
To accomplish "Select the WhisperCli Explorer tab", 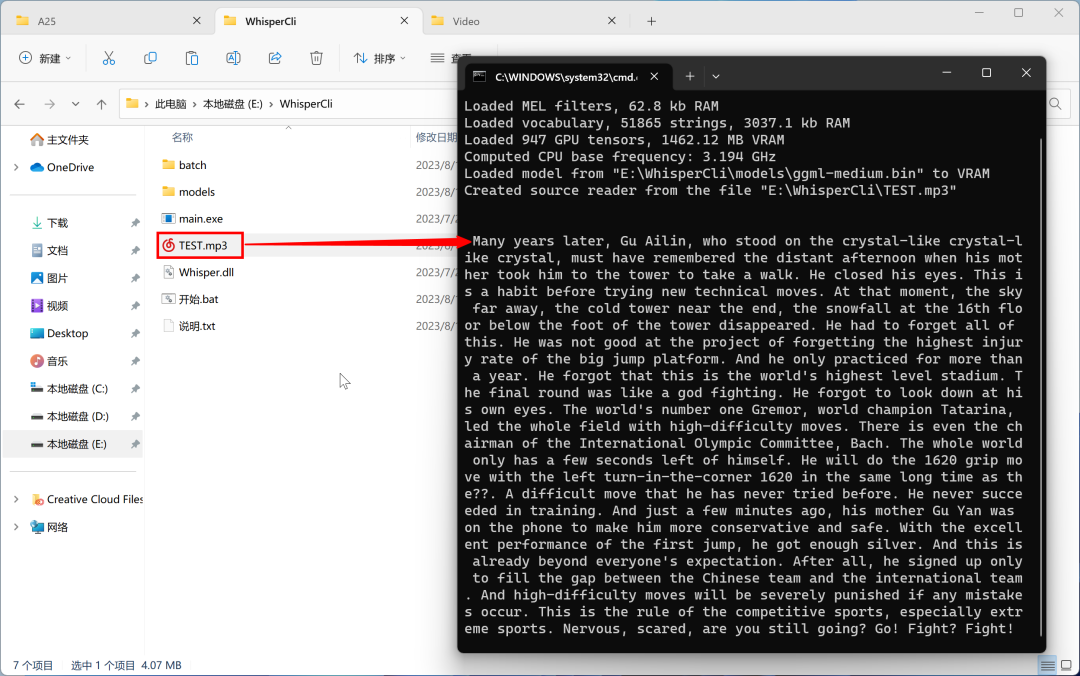I will [x=318, y=21].
